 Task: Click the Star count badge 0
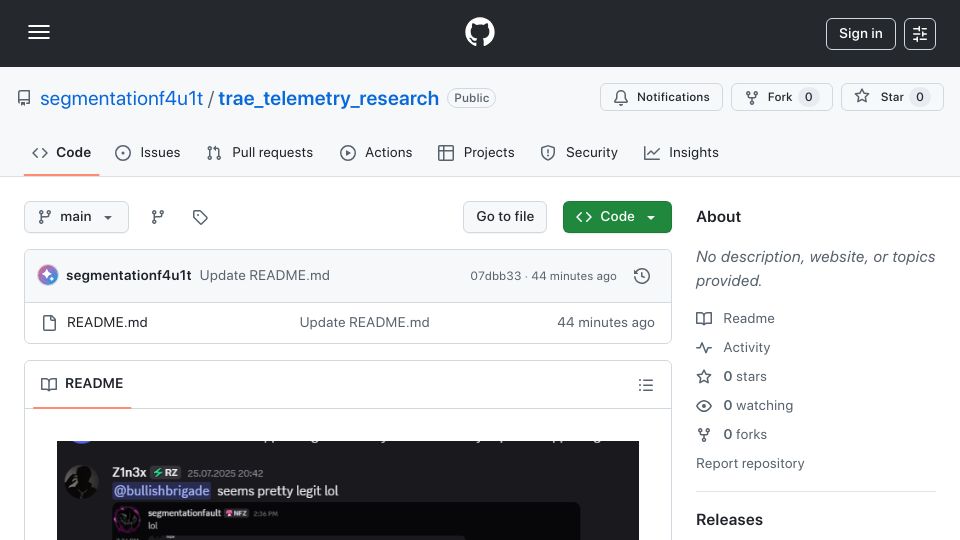pyautogui.click(x=920, y=97)
